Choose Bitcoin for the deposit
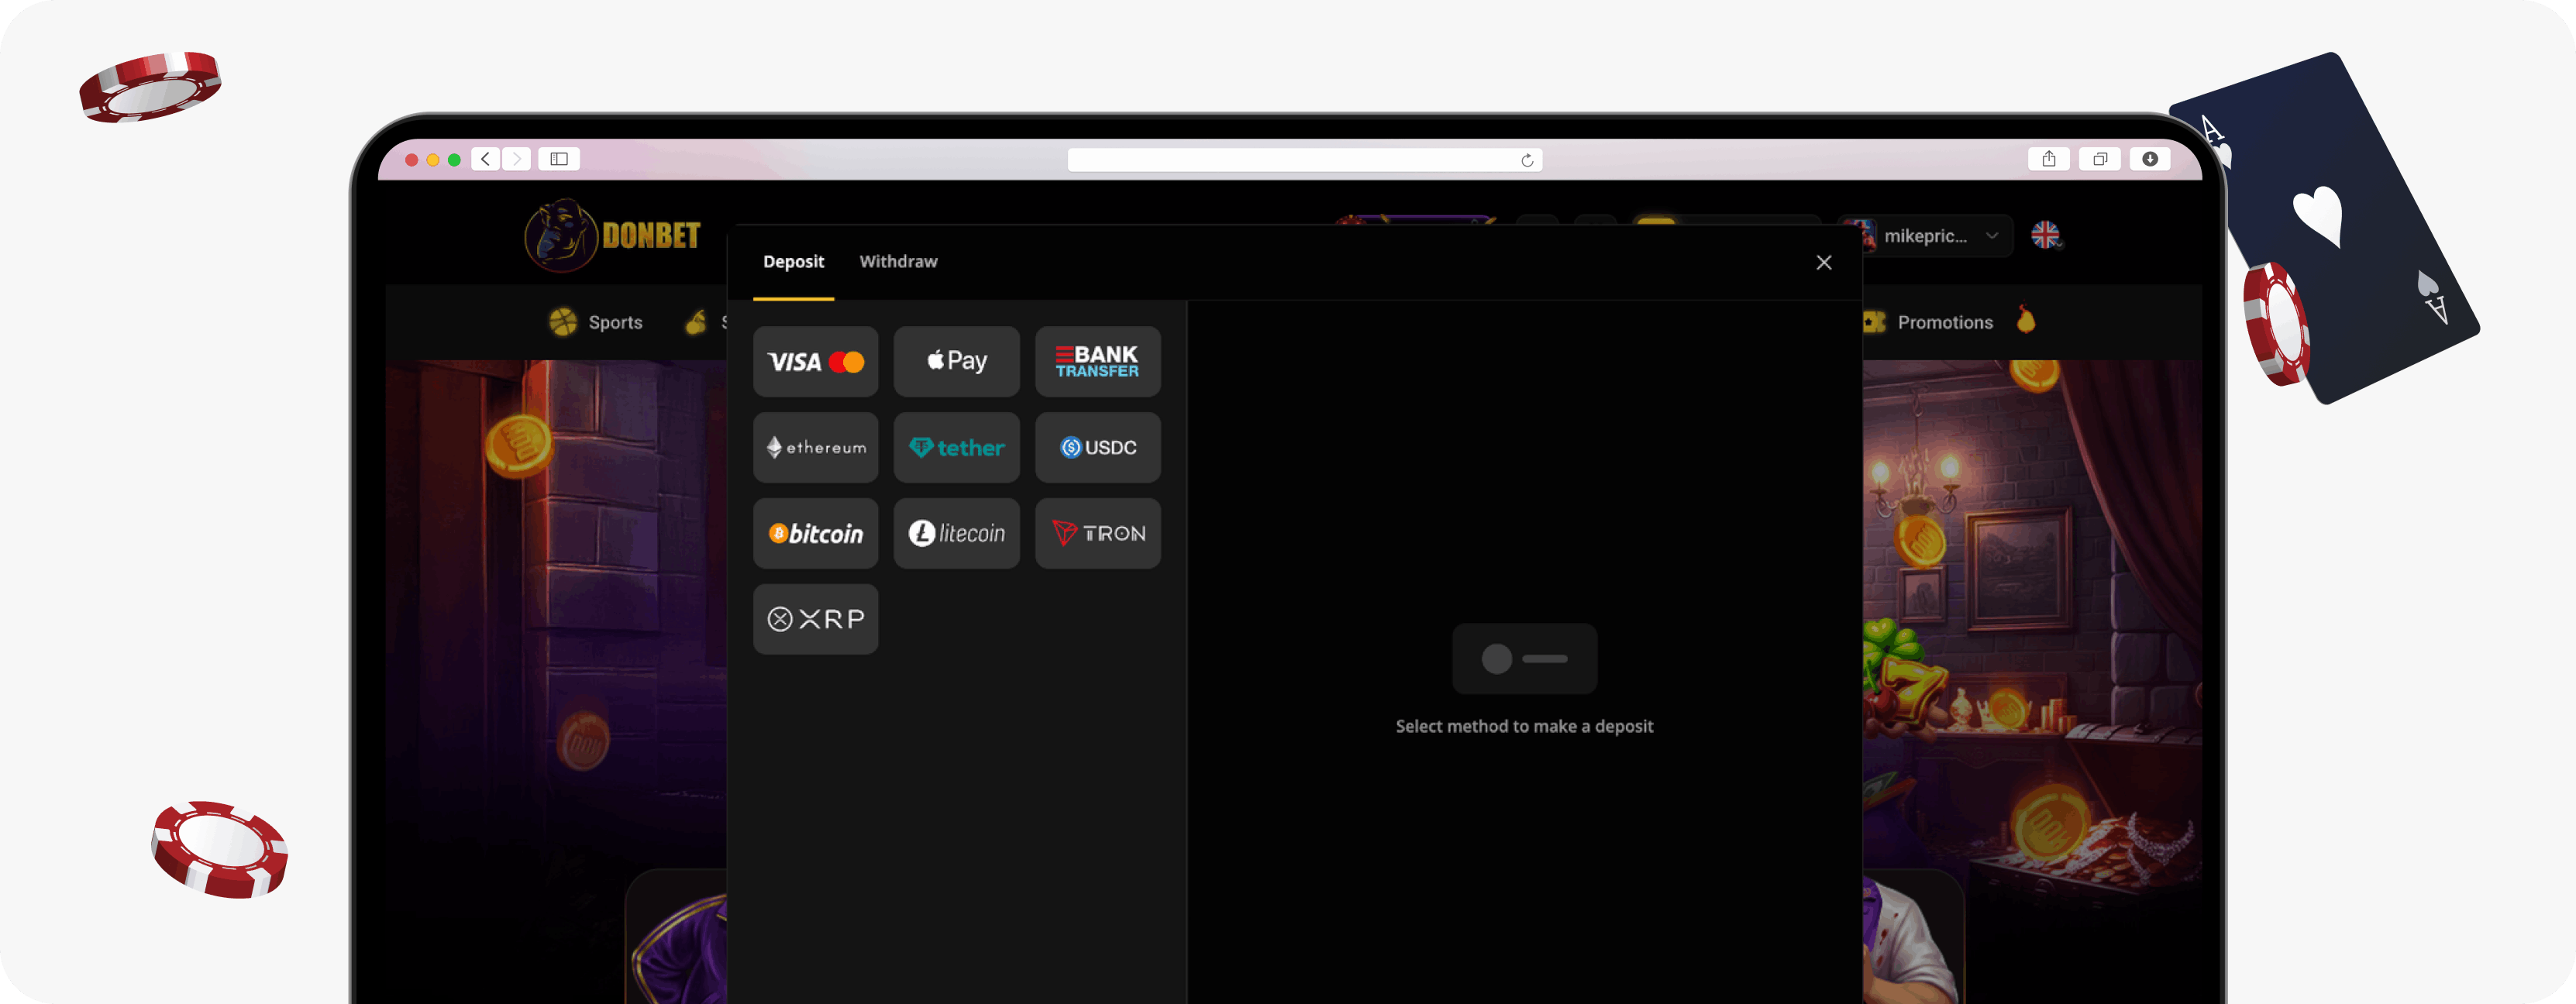This screenshot has height=1004, width=2576. (815, 533)
